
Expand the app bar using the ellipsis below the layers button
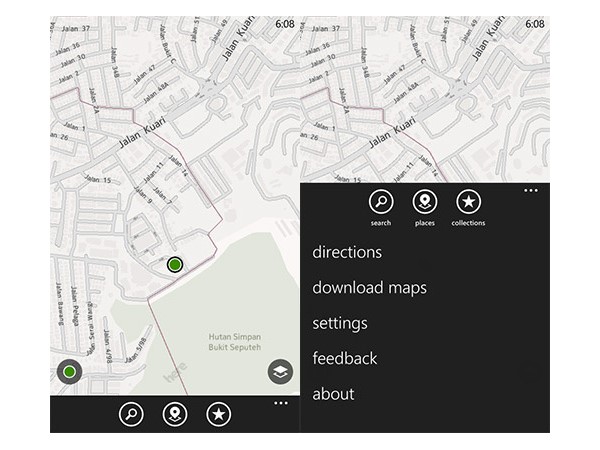(281, 403)
